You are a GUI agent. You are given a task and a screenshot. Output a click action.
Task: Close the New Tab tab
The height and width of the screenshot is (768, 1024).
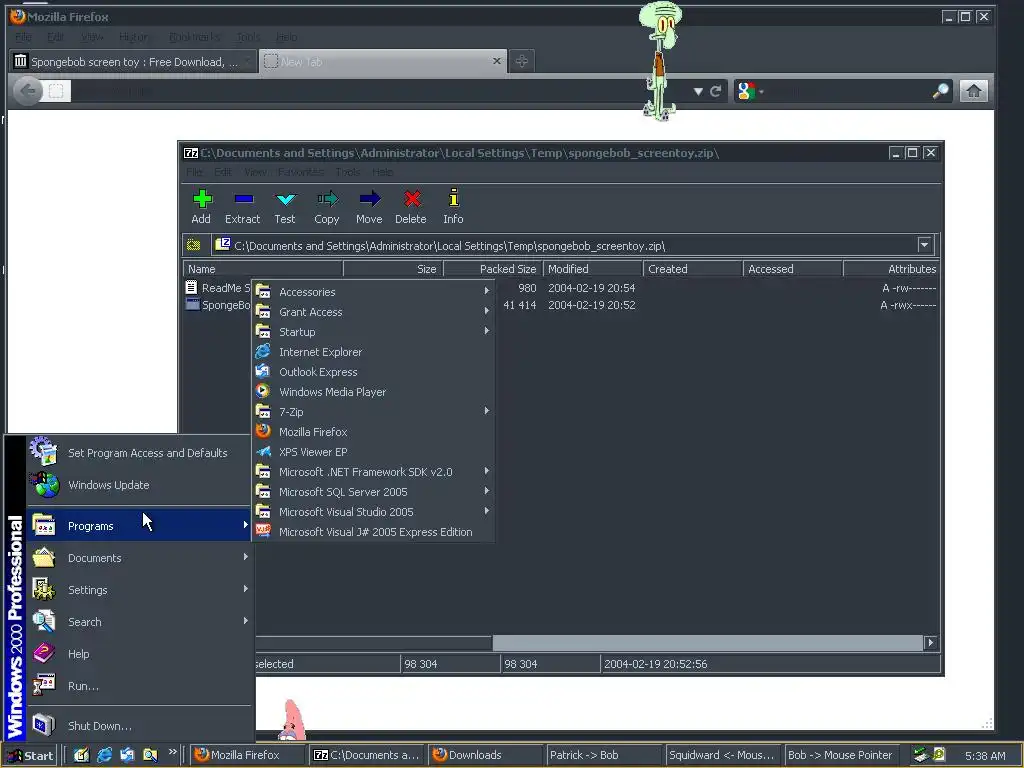pyautogui.click(x=497, y=61)
